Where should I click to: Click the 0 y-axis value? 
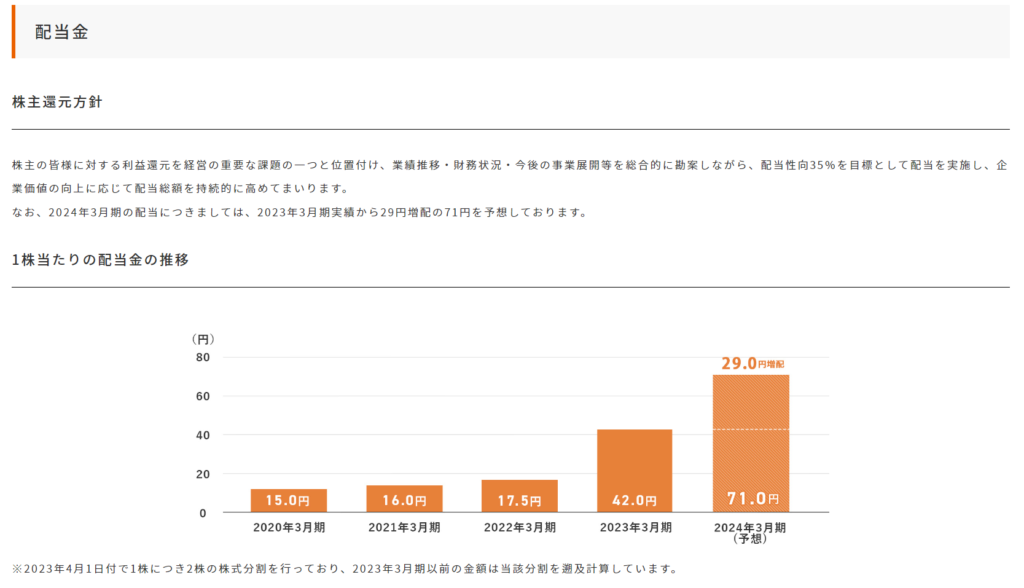pyautogui.click(x=203, y=513)
